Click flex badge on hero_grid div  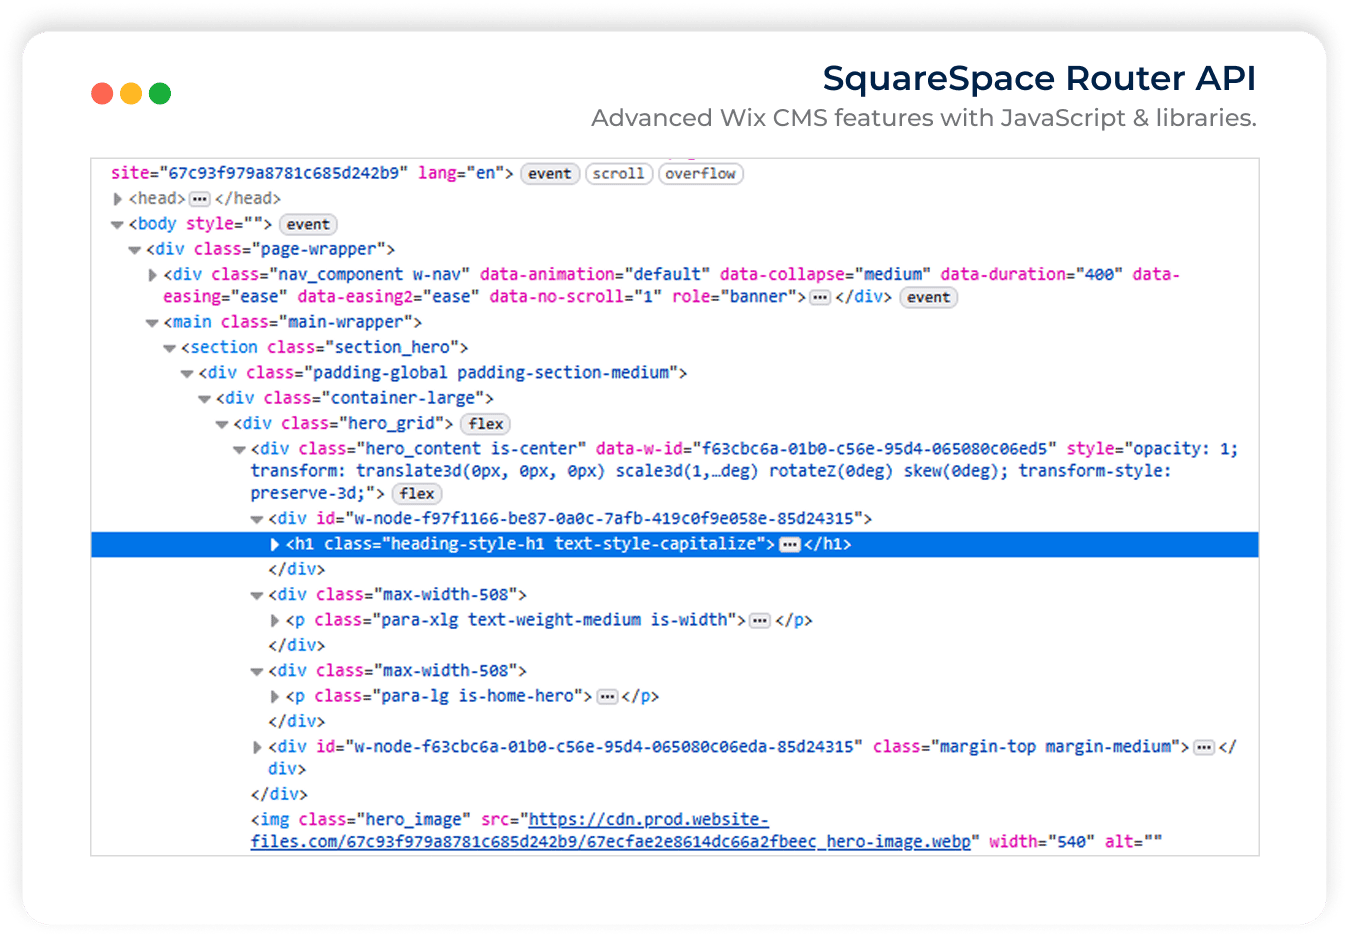click(x=486, y=424)
